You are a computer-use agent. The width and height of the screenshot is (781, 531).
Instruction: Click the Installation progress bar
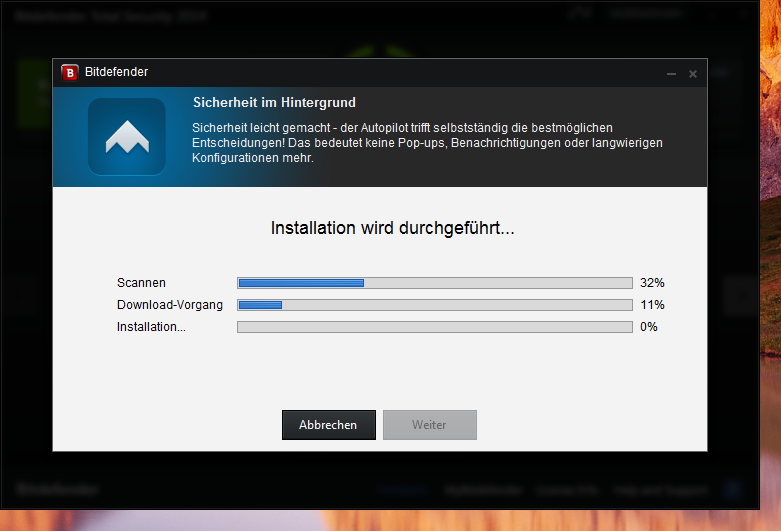[435, 327]
